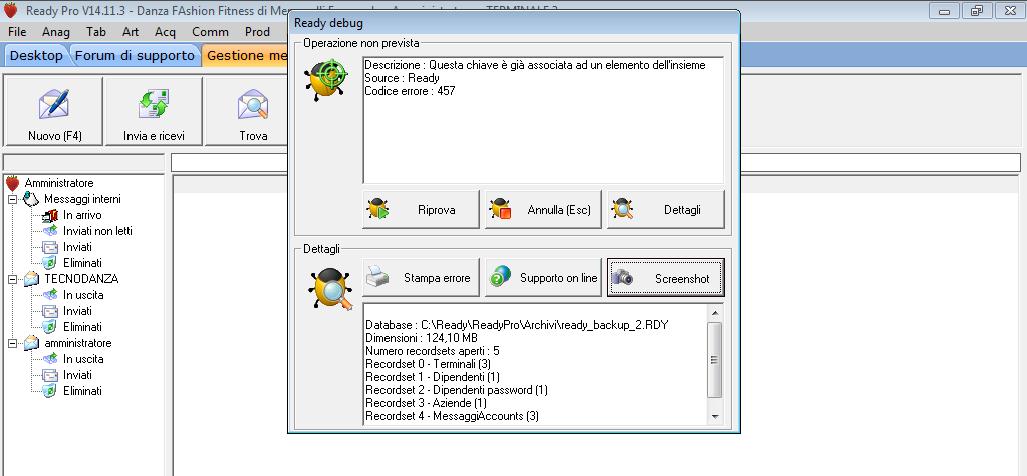Click the details list scrollbar thumb
The height and width of the screenshot is (476, 1027).
(x=715, y=359)
